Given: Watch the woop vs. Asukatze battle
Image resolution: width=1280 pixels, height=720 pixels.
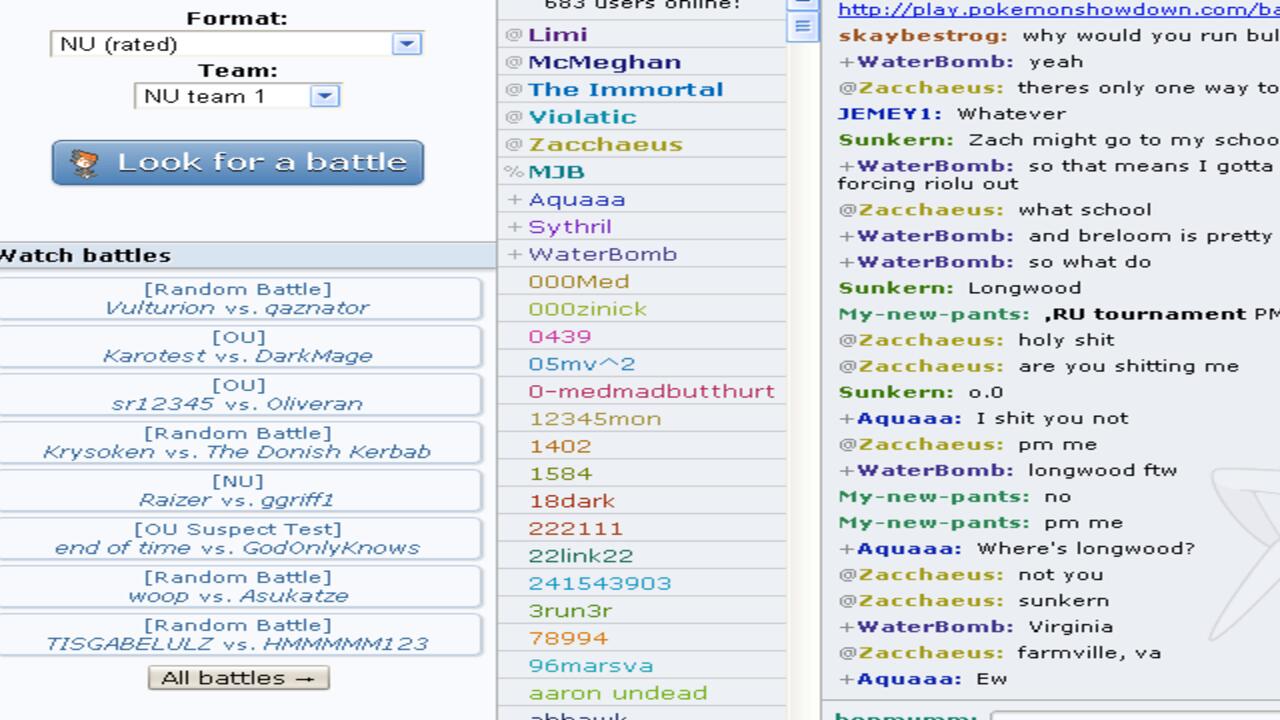Looking at the screenshot, I should click(x=238, y=587).
